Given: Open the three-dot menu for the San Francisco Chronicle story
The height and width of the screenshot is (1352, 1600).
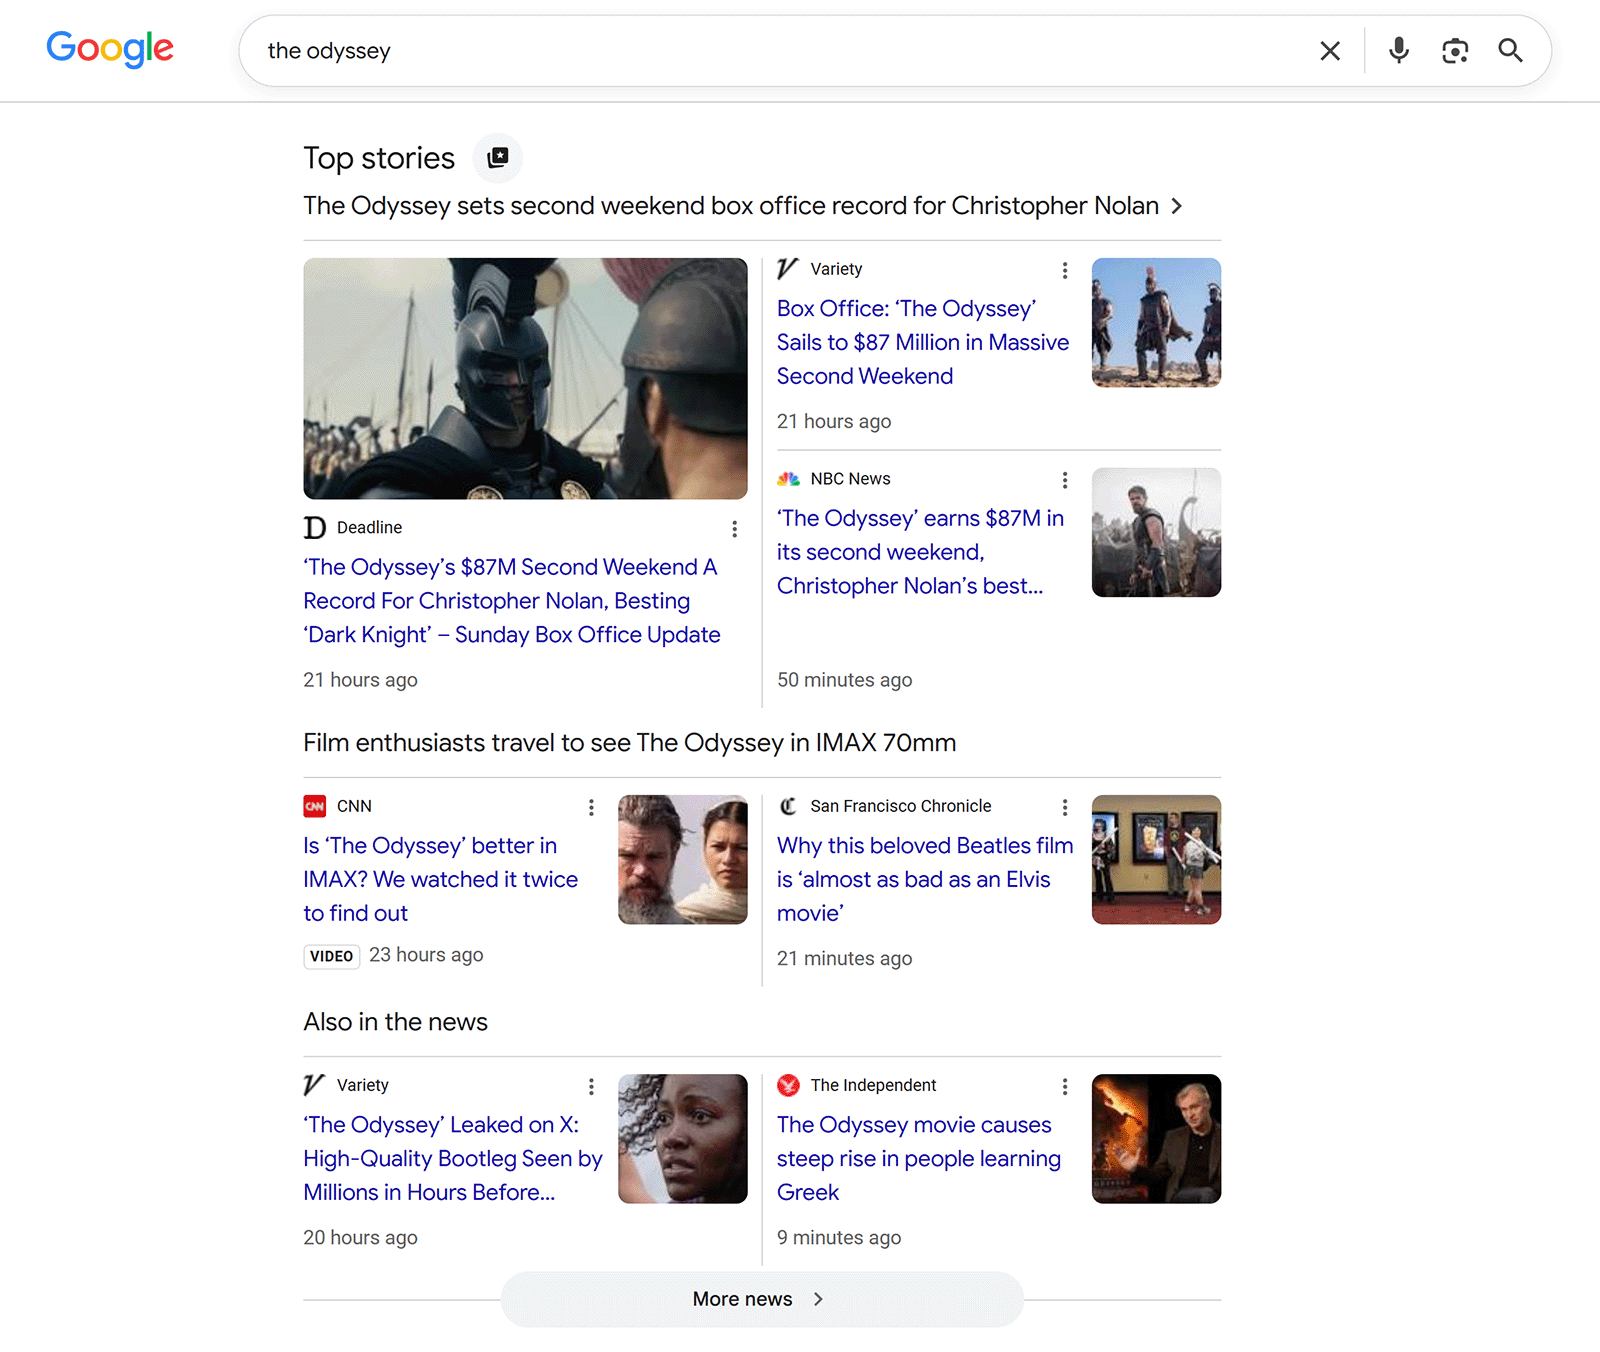Looking at the screenshot, I should (x=1065, y=807).
